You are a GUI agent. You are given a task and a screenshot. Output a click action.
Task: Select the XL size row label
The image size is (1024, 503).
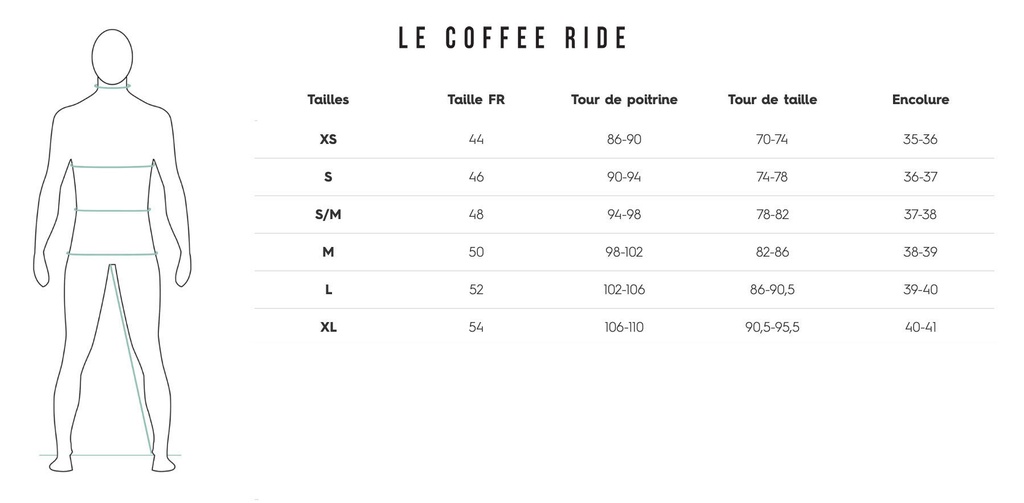click(x=328, y=327)
